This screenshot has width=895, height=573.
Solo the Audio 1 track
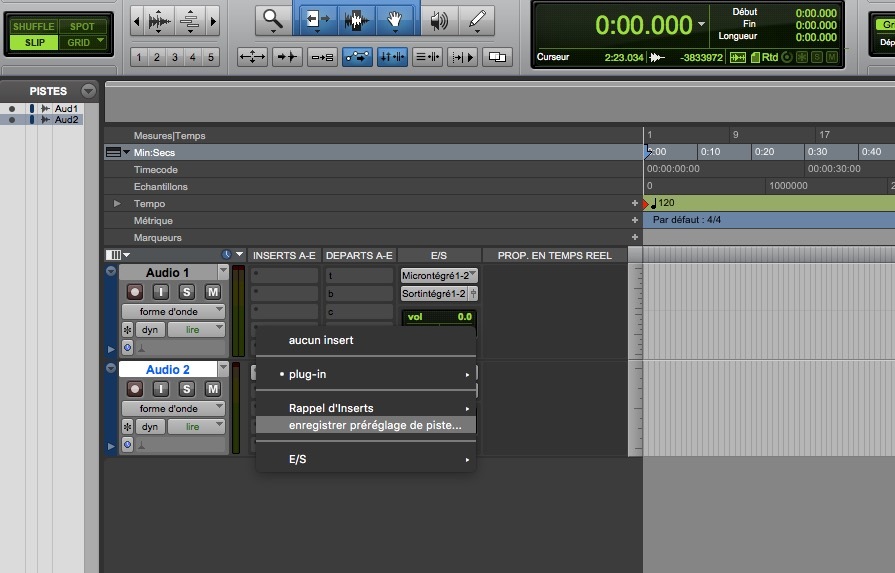coord(187,292)
